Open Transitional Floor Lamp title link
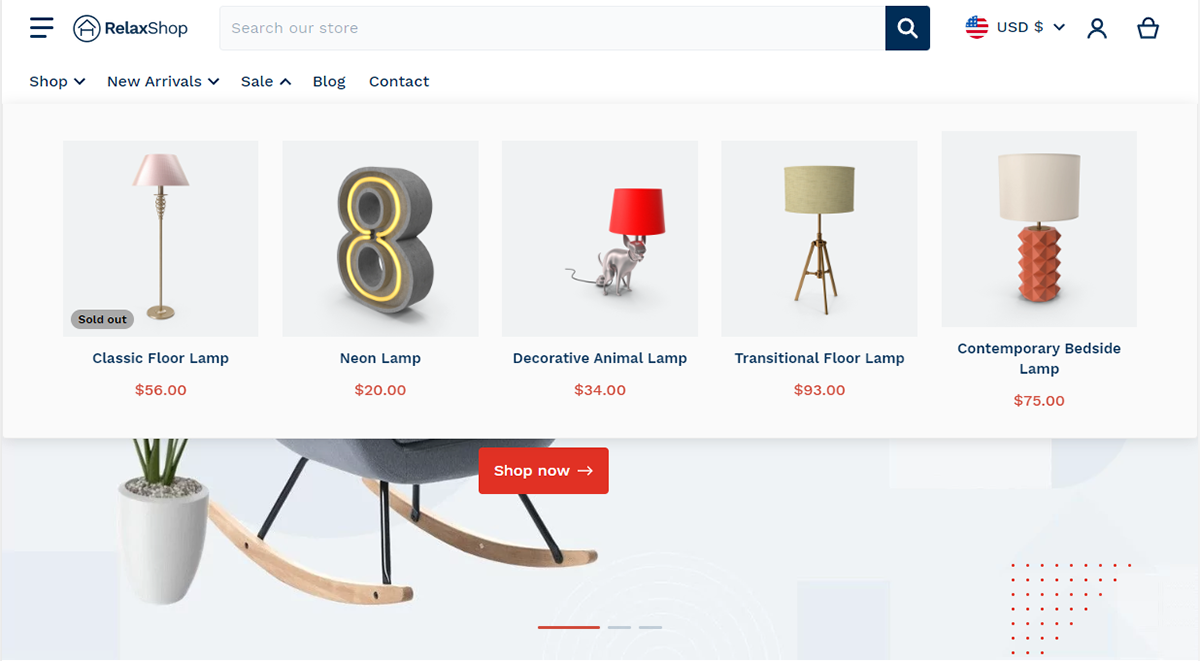Viewport: 1200px width, 661px height. coord(819,358)
